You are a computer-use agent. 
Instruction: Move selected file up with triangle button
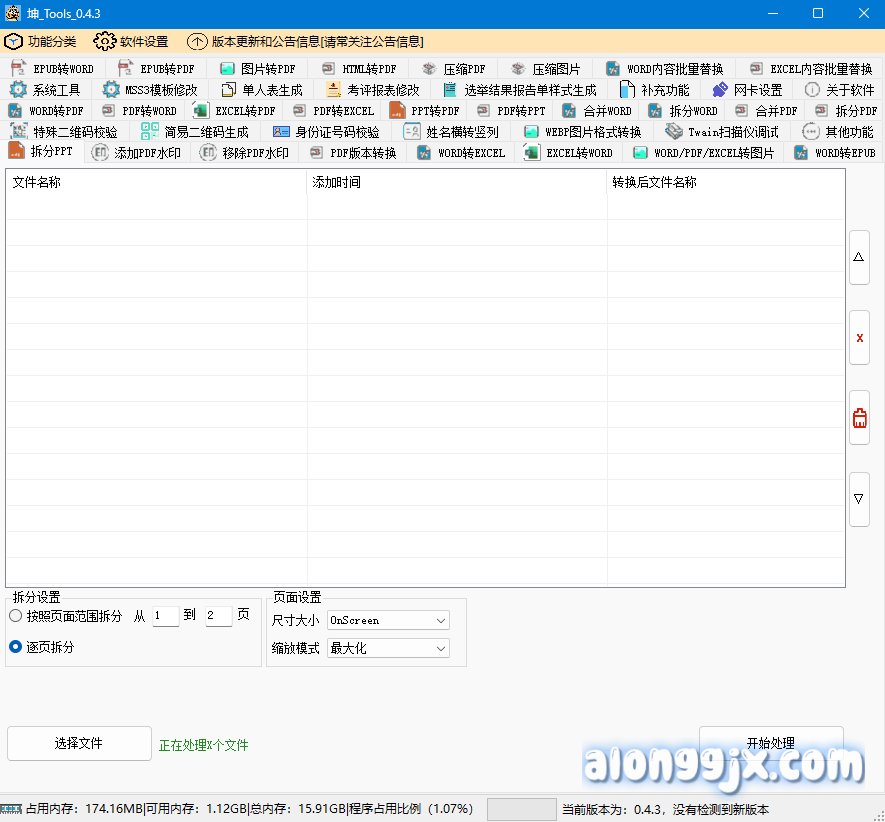pyautogui.click(x=859, y=257)
